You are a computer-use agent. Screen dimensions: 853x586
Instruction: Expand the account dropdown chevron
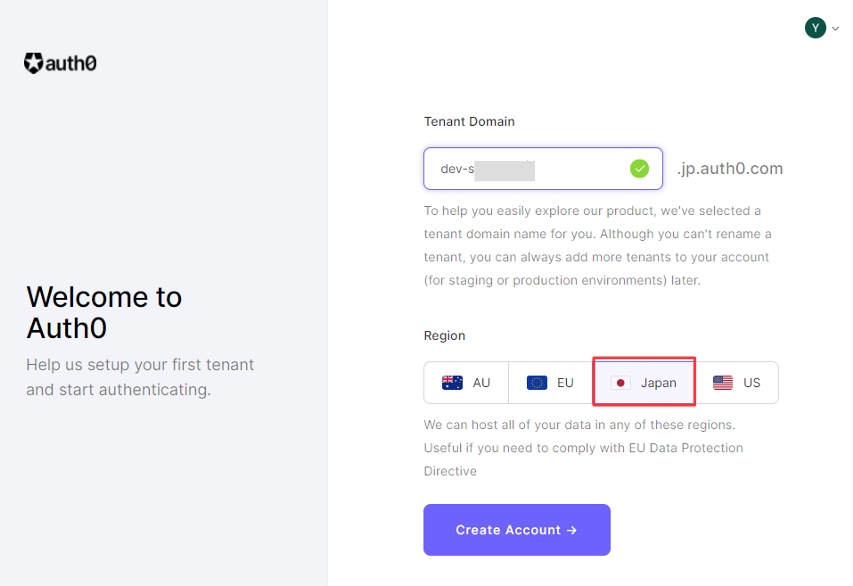click(836, 29)
